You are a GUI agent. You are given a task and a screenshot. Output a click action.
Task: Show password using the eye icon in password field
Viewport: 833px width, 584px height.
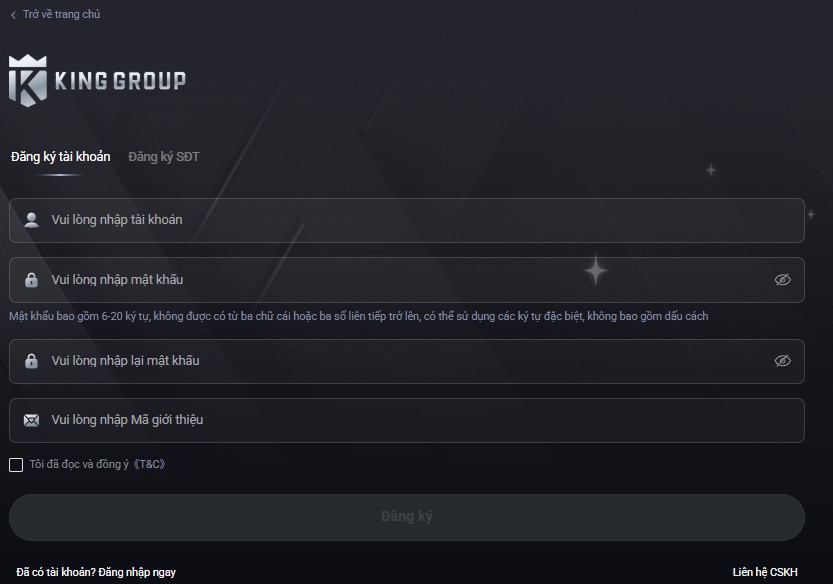782,280
